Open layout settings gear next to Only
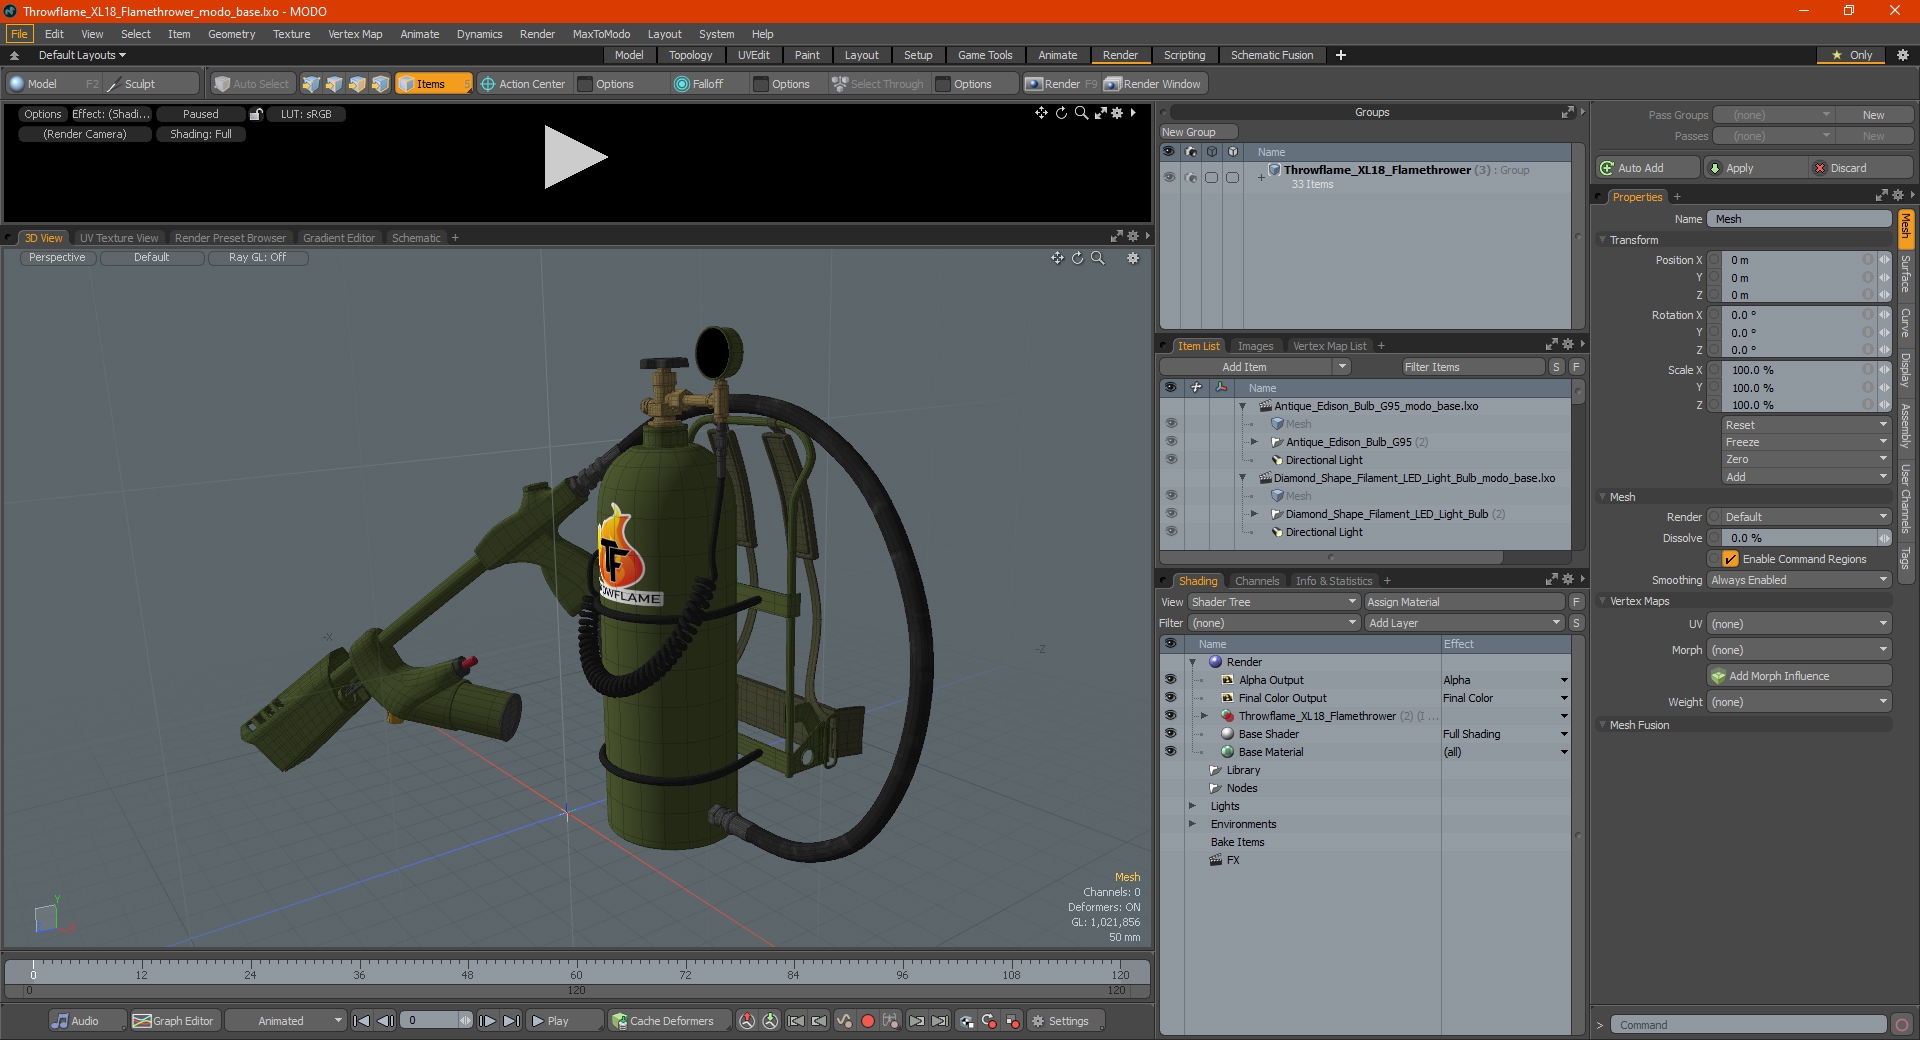This screenshot has width=1920, height=1040. pyautogui.click(x=1902, y=55)
